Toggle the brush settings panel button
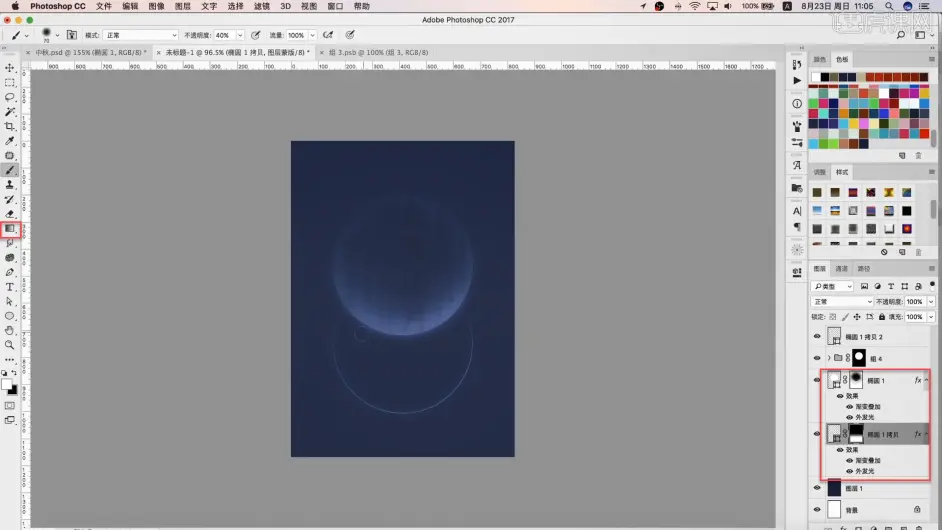Image resolution: width=942 pixels, height=530 pixels. 71,35
